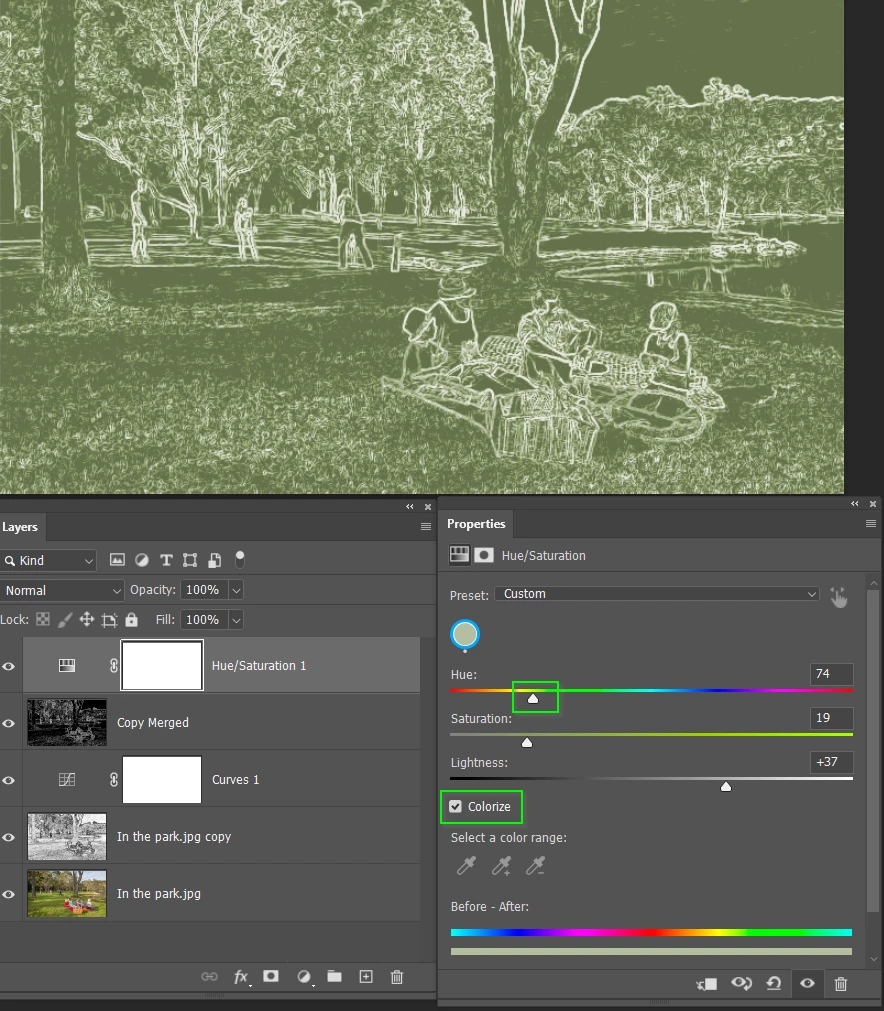
Task: Select the Properties panel tab
Action: [x=476, y=524]
